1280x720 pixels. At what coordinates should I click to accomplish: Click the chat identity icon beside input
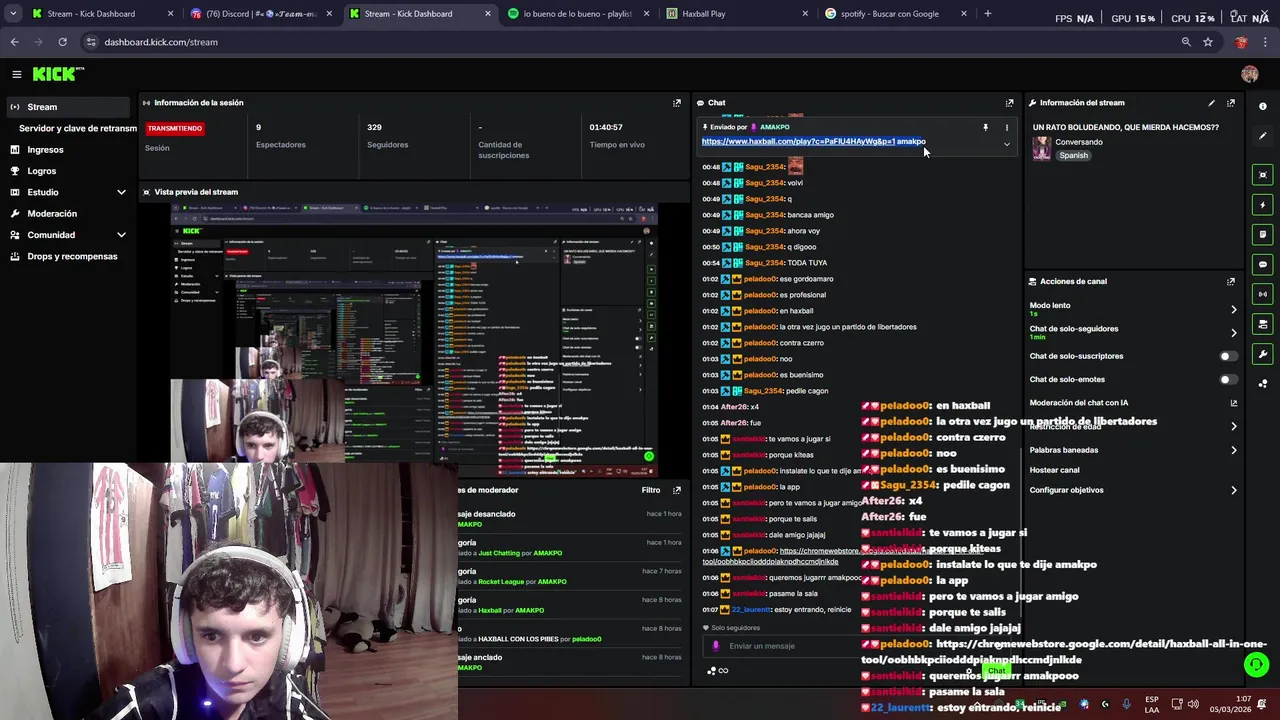click(x=715, y=646)
